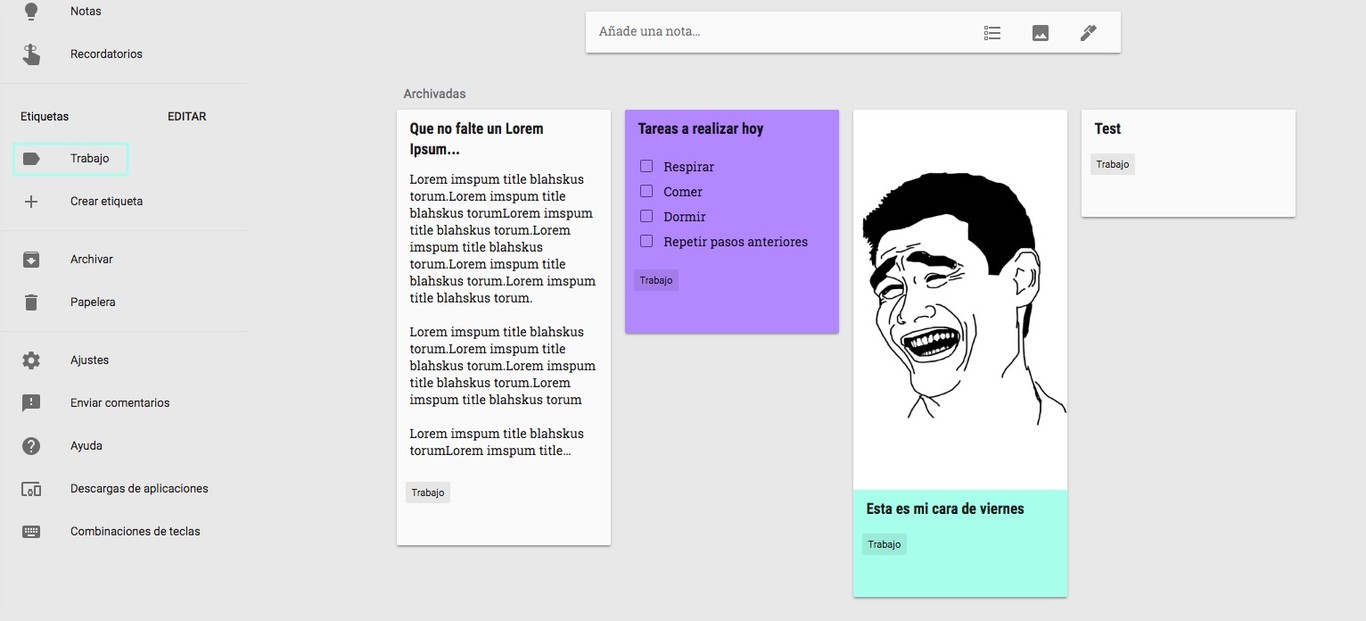The width and height of the screenshot is (1366, 621).
Task: Click the Archivar box icon
Action: click(x=31, y=259)
